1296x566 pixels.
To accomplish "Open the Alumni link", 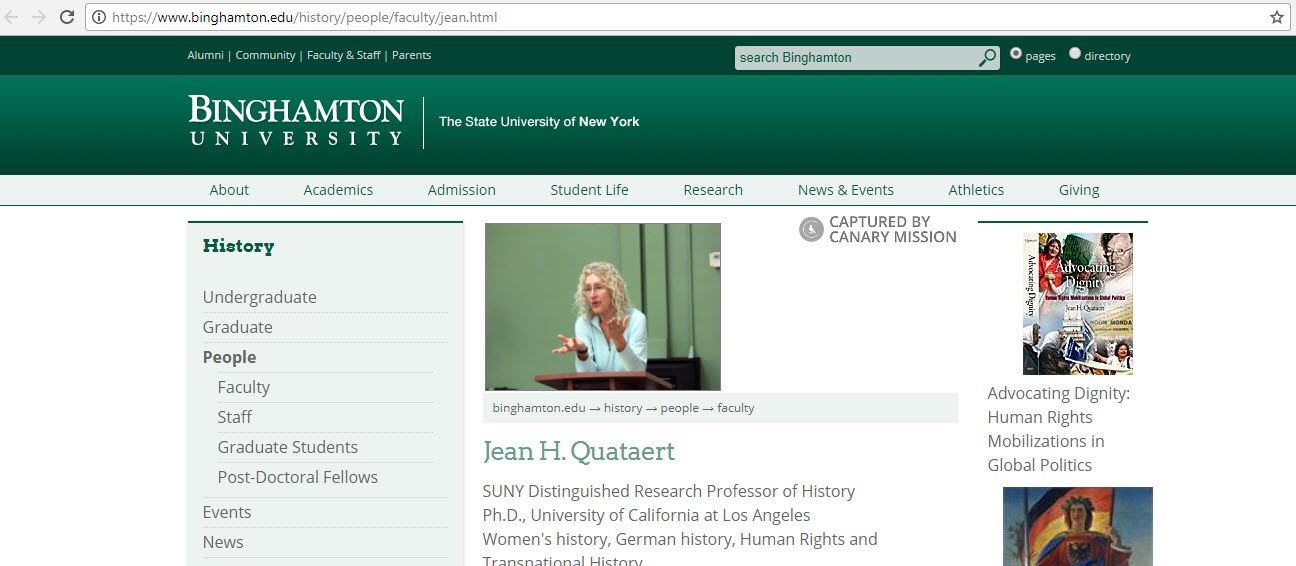I will point(205,55).
